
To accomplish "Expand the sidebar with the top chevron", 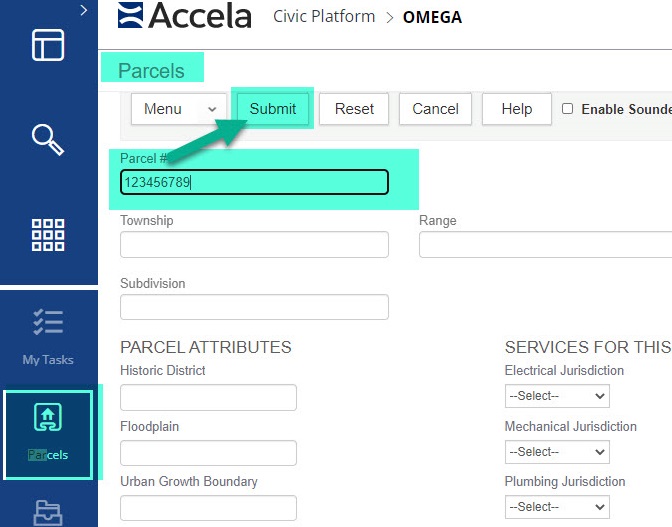I will pos(83,10).
